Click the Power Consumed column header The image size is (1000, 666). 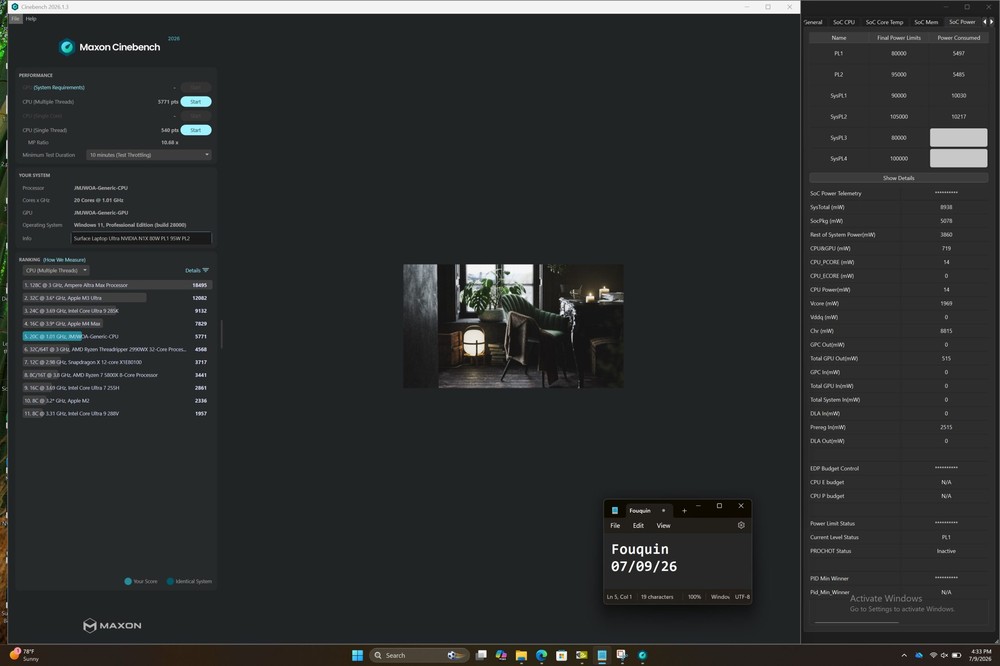(959, 38)
